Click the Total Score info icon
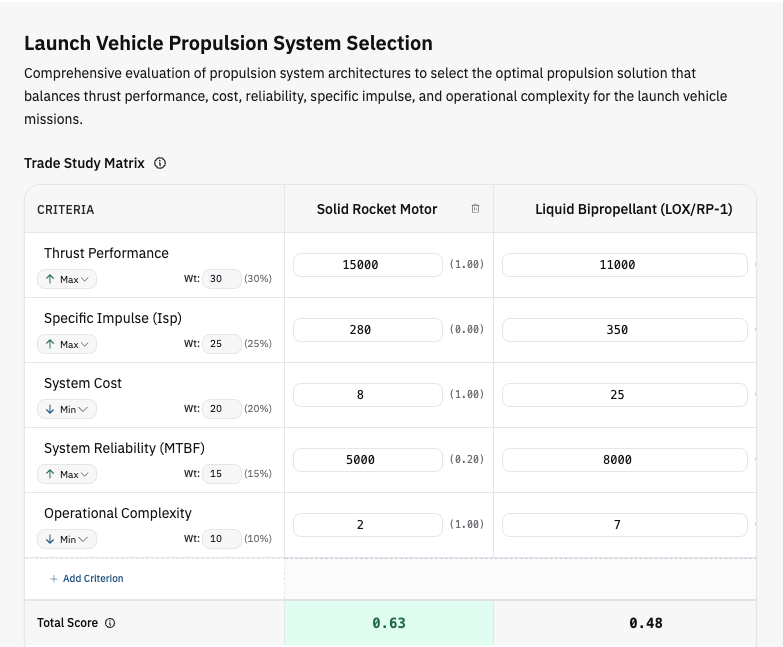Screen dimensions: 783x647 point(110,623)
